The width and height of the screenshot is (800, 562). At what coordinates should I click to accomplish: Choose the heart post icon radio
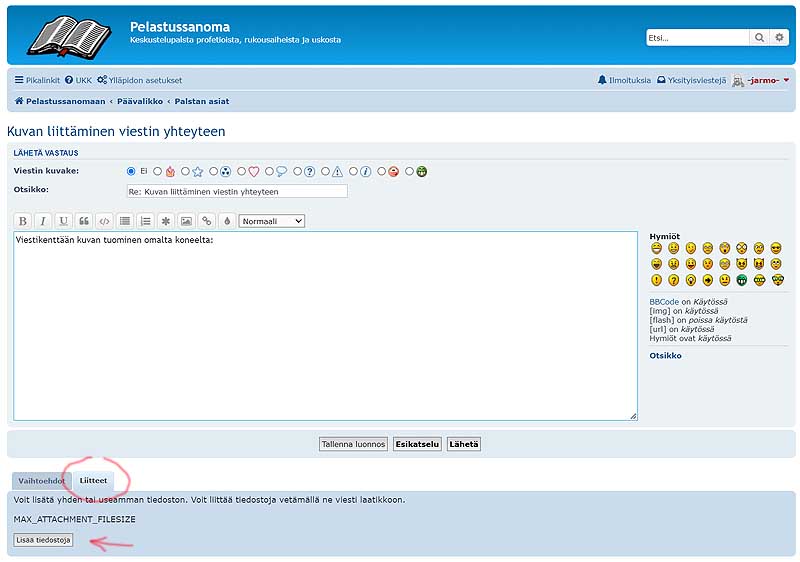click(242, 171)
